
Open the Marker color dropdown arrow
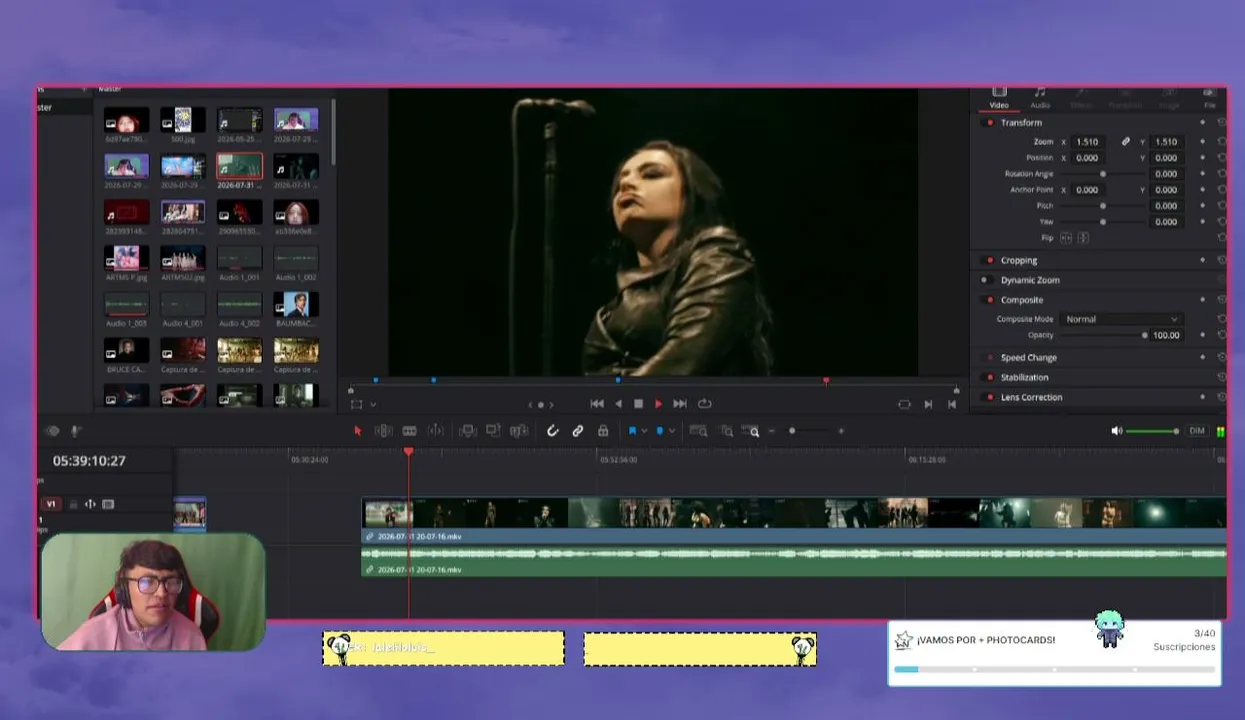(x=671, y=431)
